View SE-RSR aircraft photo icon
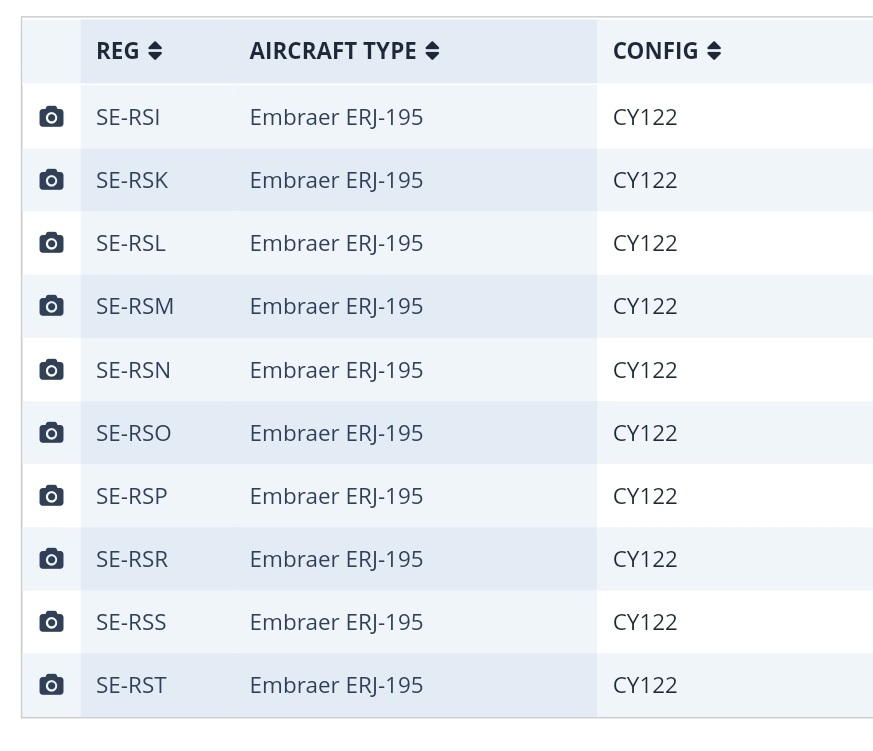The height and width of the screenshot is (751, 873). pos(51,559)
